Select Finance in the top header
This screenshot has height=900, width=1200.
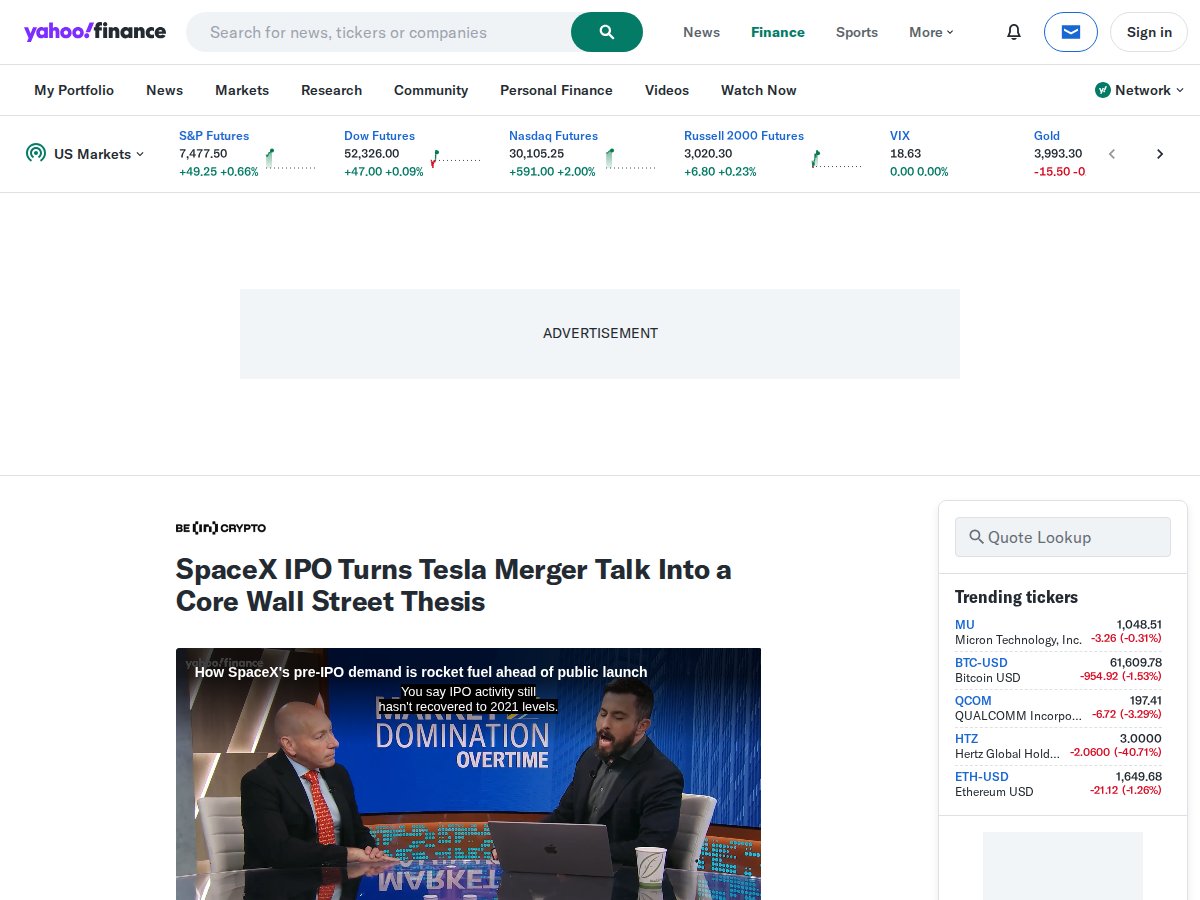(x=778, y=32)
